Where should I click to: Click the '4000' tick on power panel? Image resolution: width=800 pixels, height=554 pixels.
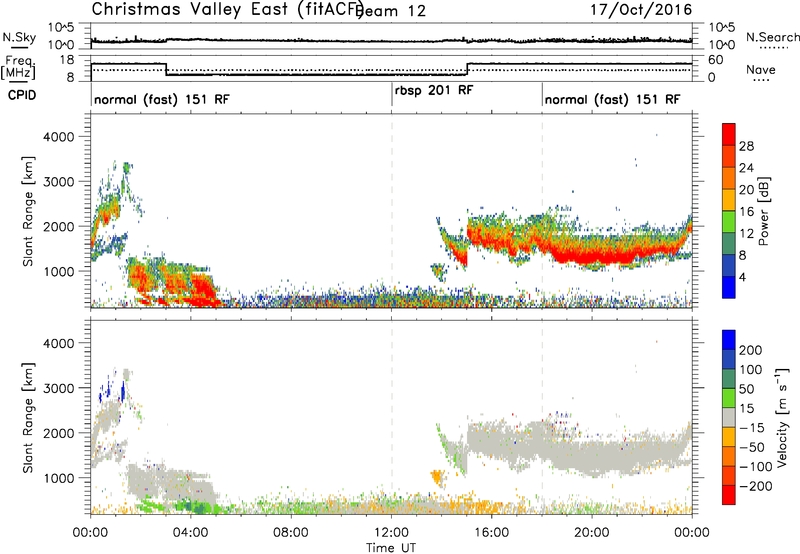pyautogui.click(x=58, y=137)
